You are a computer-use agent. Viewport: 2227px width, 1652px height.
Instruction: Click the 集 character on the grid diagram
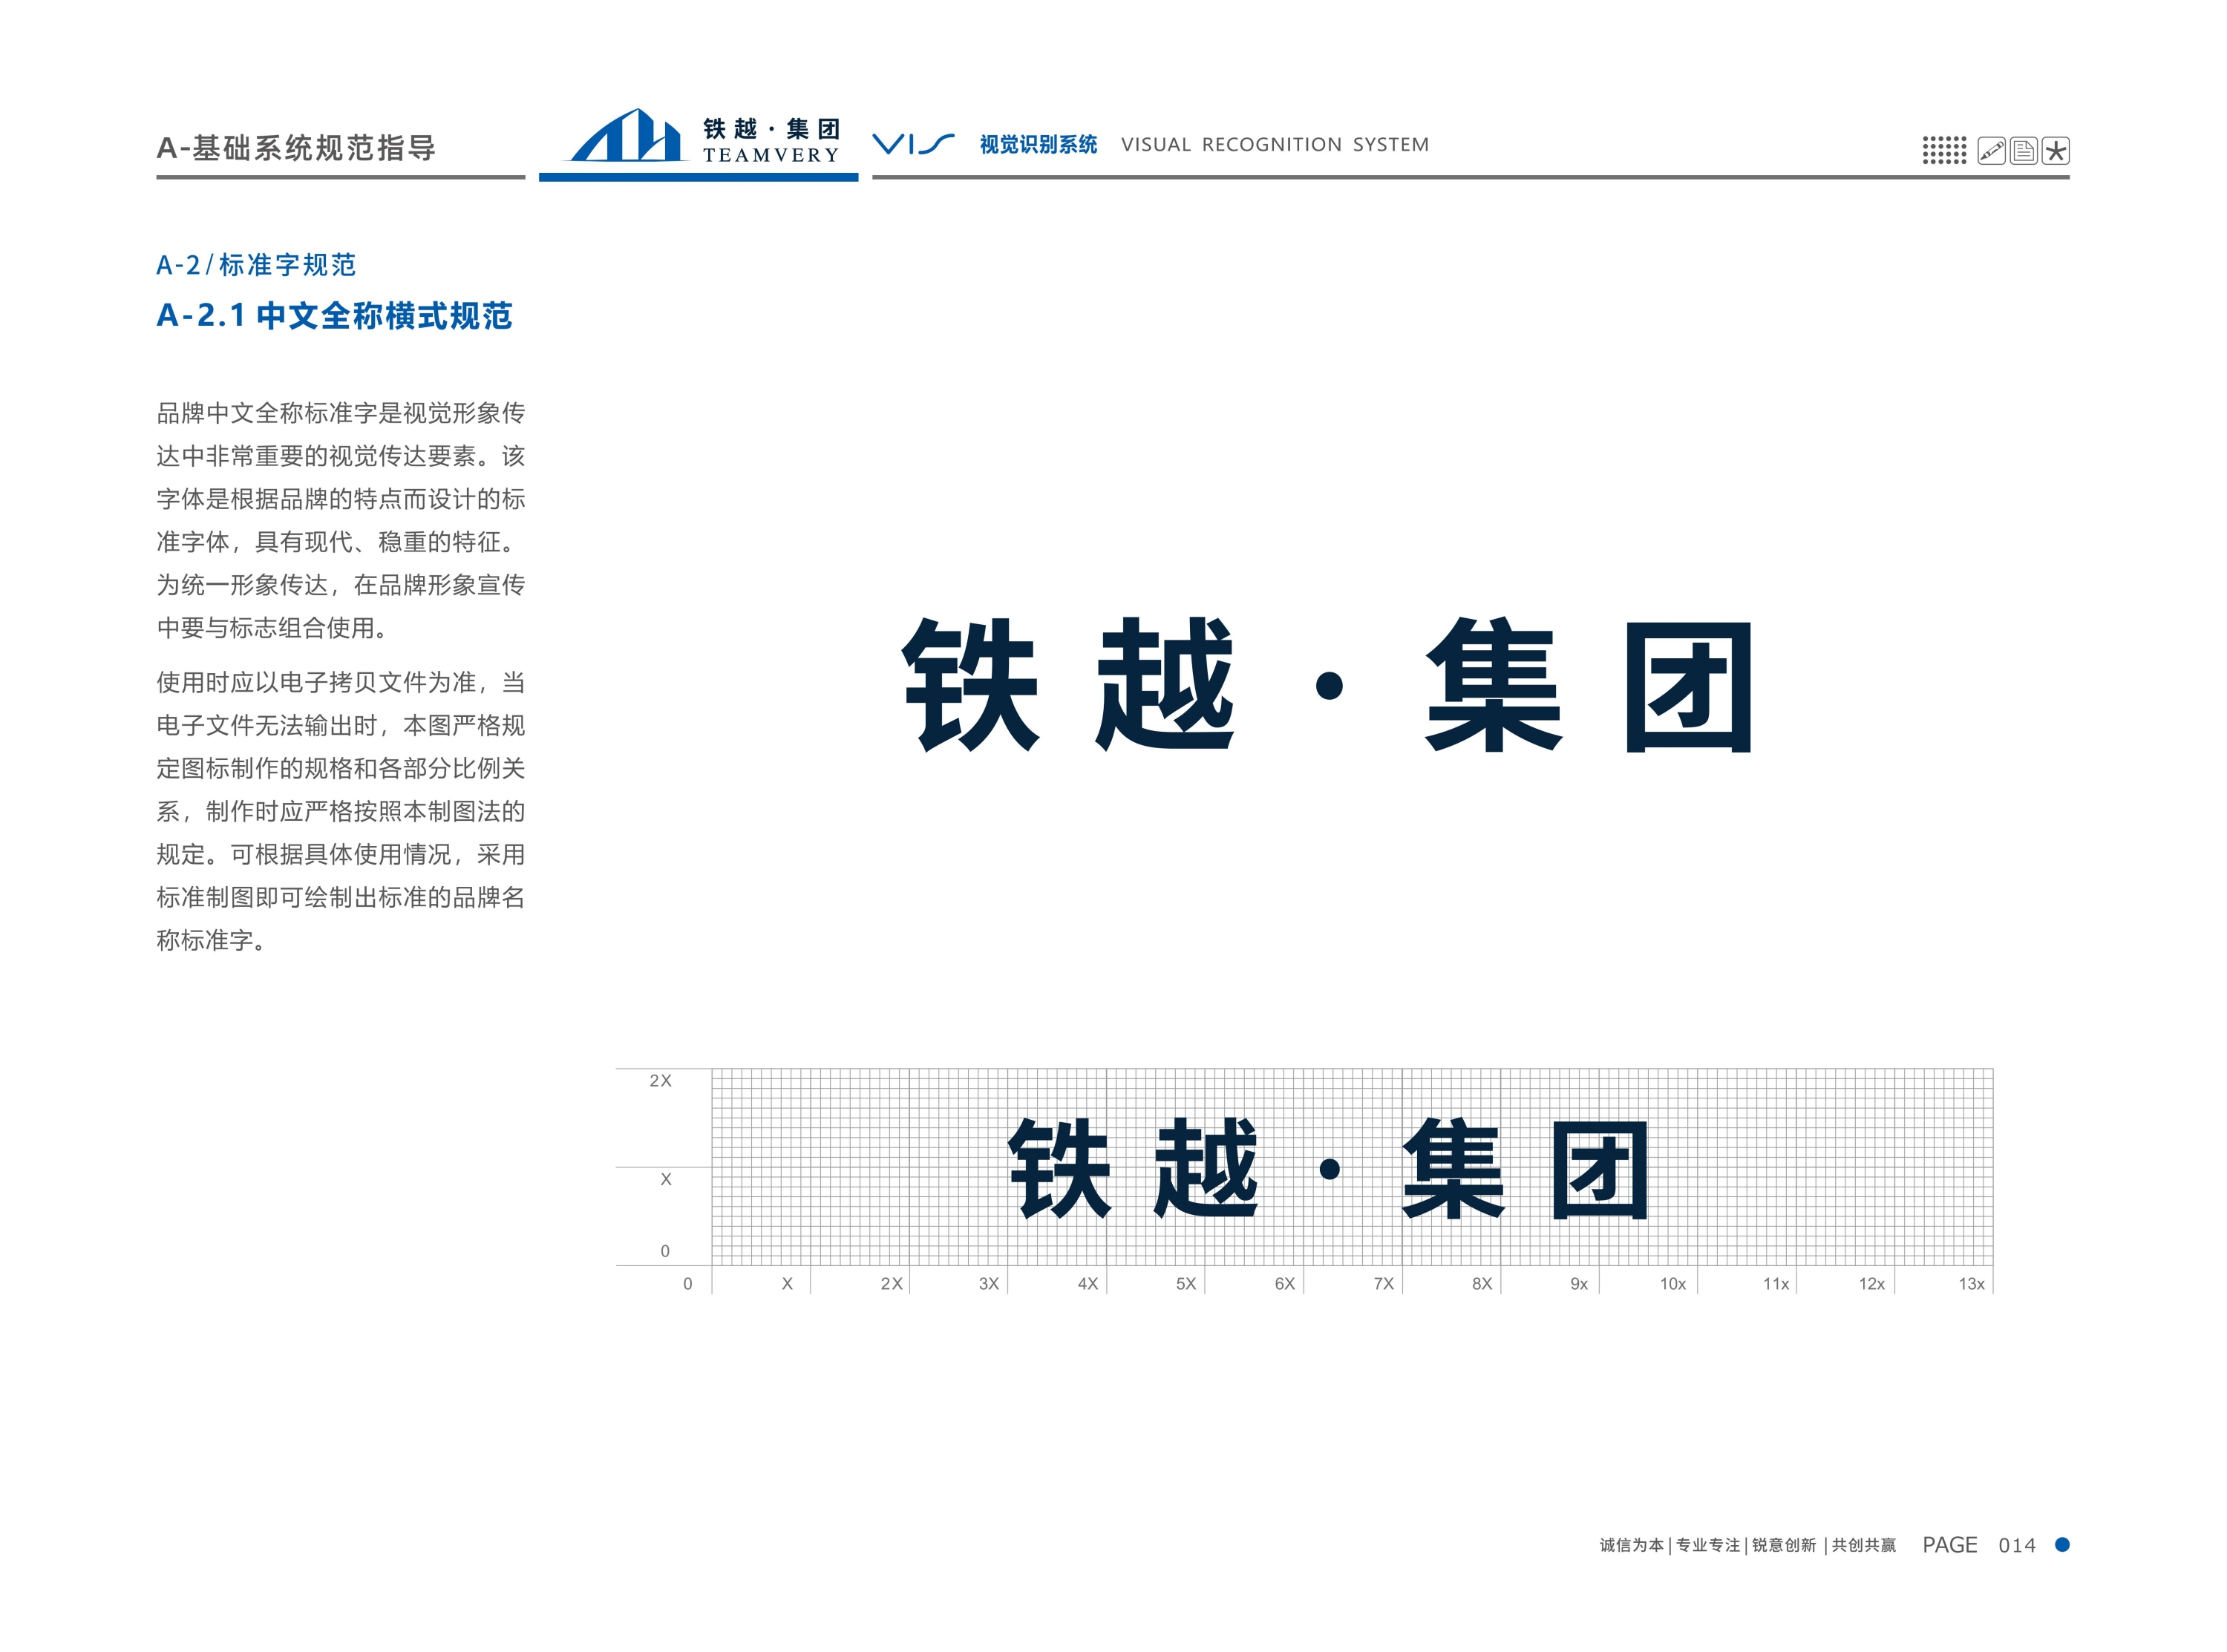coord(1453,1168)
